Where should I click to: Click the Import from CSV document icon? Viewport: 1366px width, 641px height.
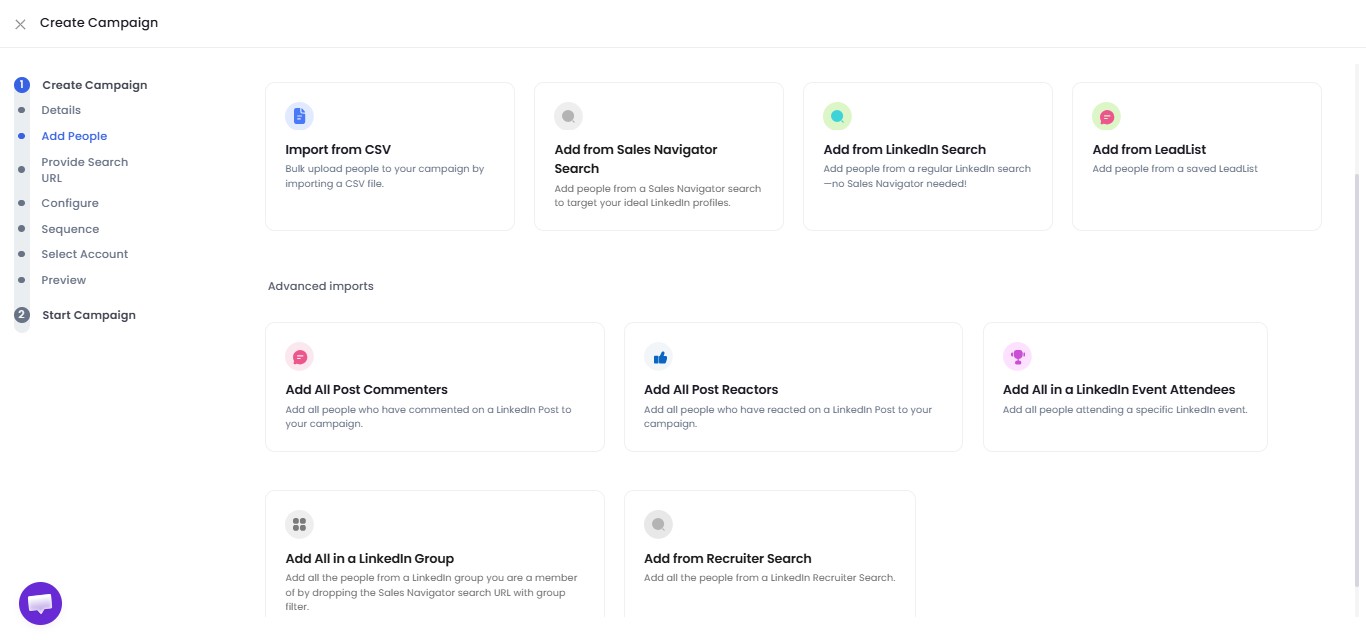299,116
